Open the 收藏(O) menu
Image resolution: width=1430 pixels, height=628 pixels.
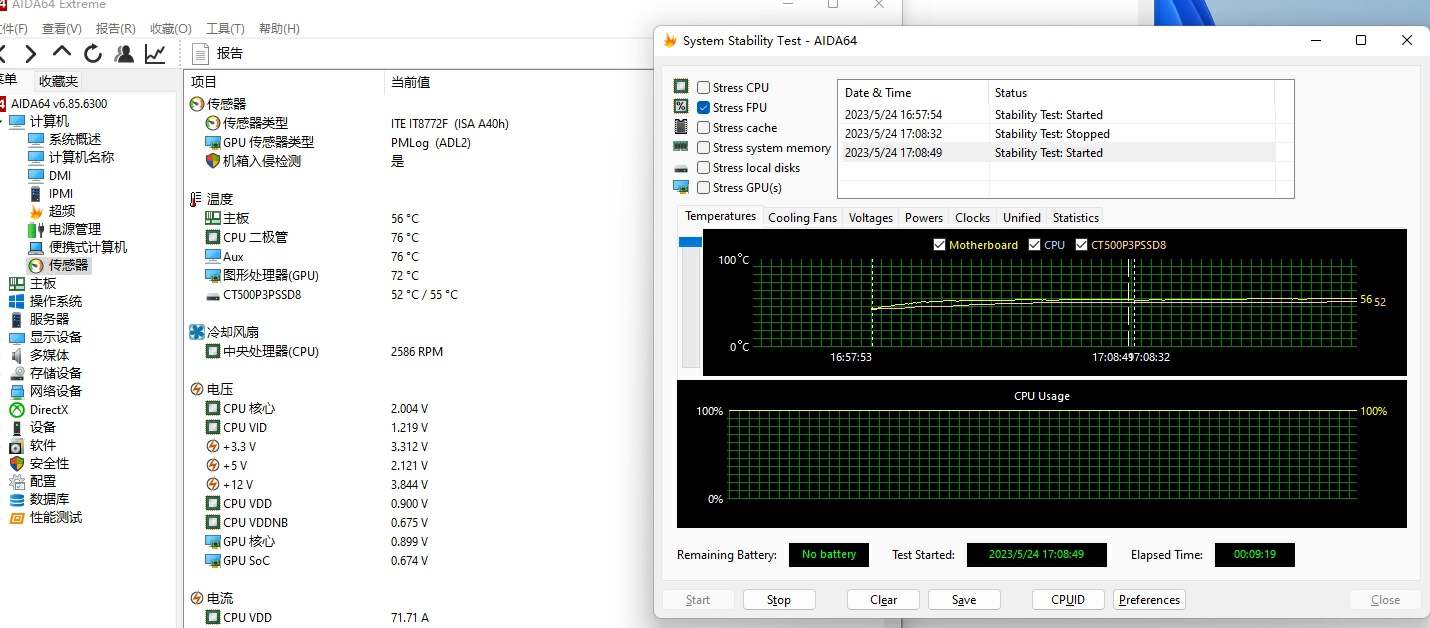[170, 29]
